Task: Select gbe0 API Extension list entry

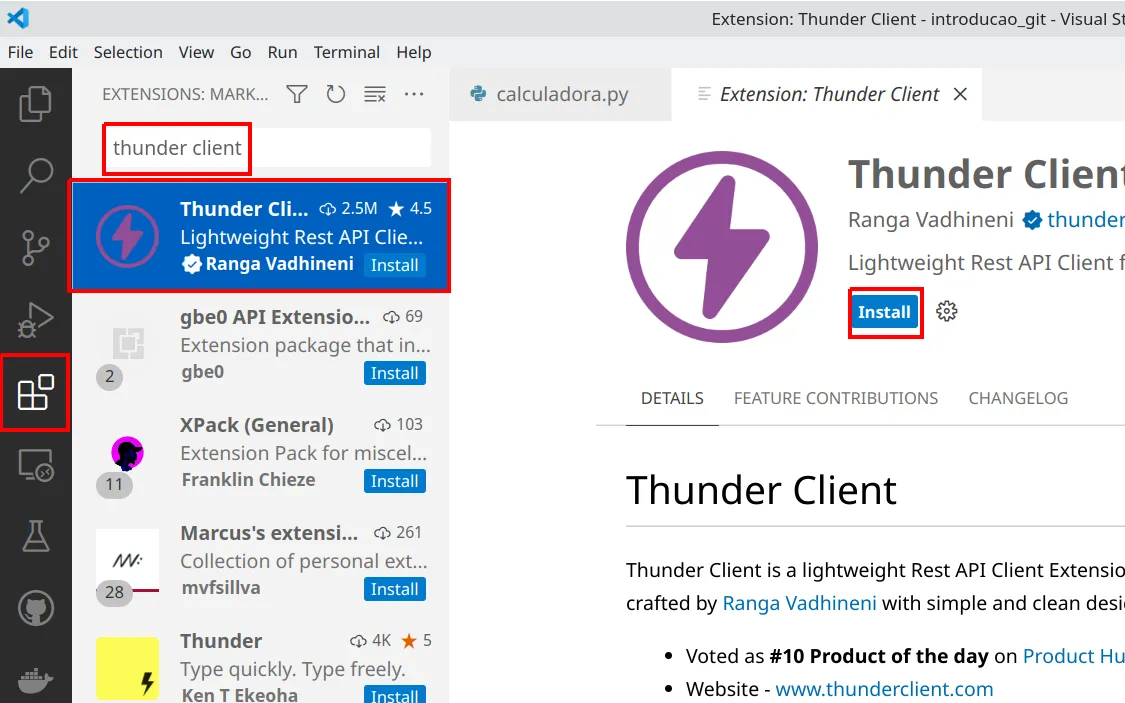Action: (260, 344)
